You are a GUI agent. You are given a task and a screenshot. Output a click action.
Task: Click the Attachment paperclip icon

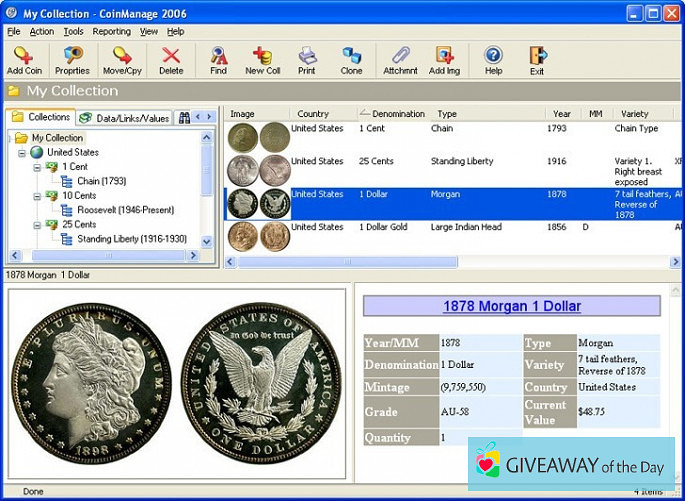(x=400, y=60)
